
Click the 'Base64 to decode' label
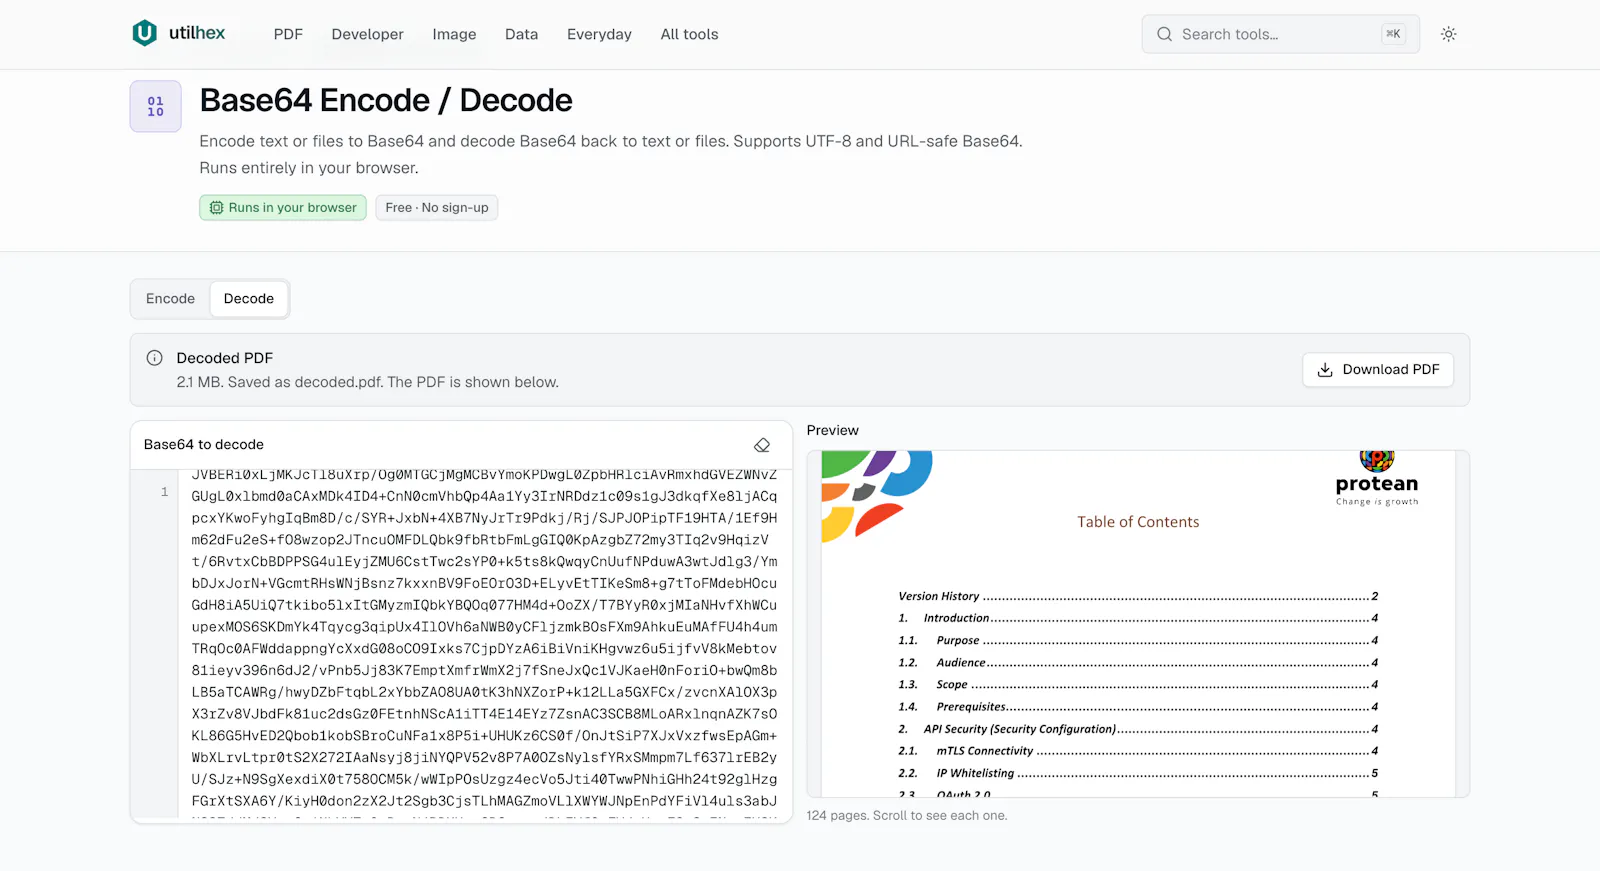click(204, 445)
